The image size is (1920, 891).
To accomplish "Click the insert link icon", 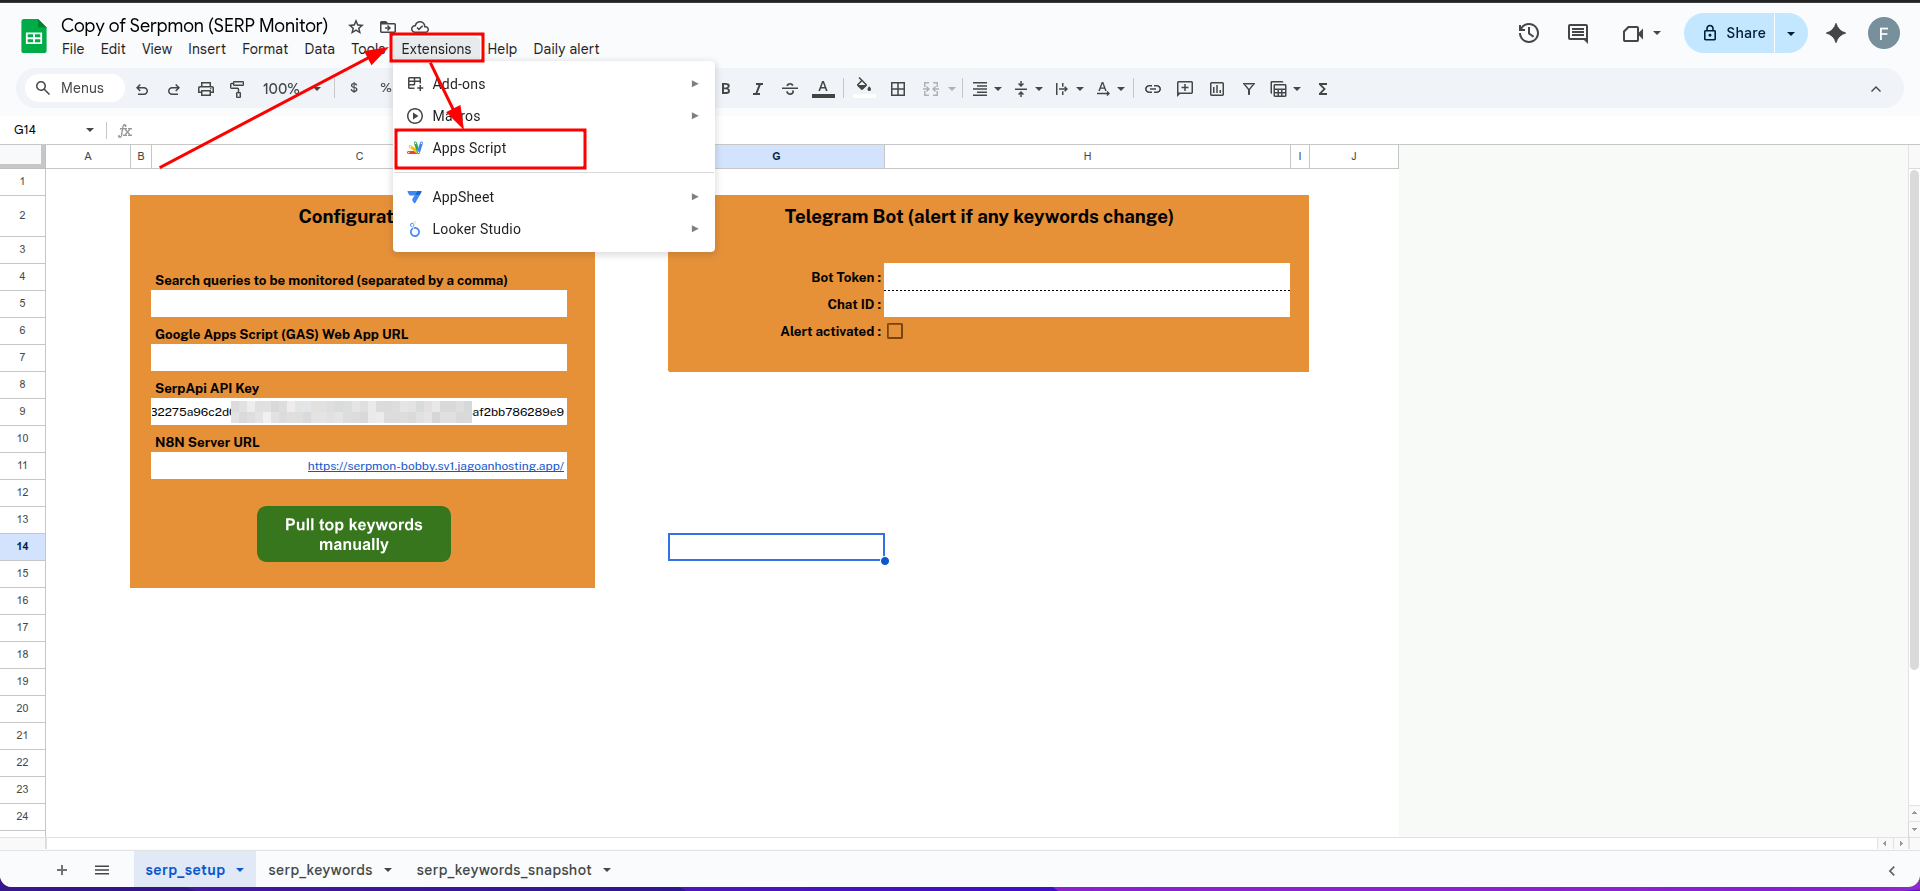I will pos(1153,89).
